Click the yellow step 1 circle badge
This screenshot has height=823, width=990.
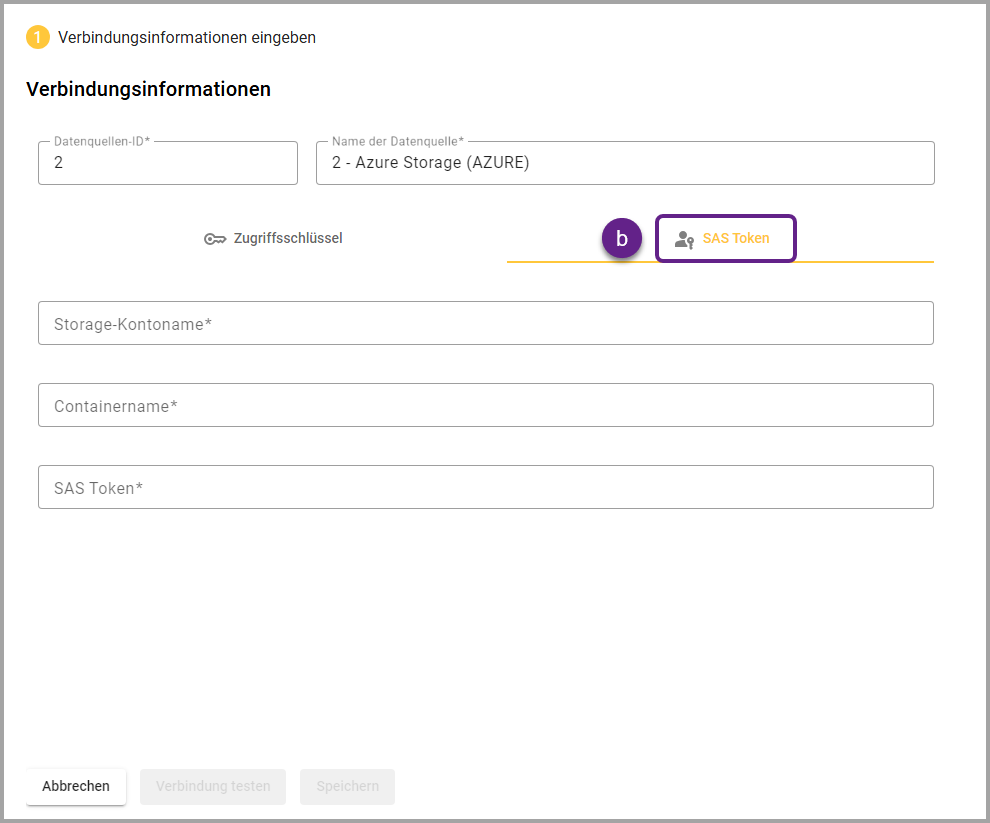[x=38, y=37]
